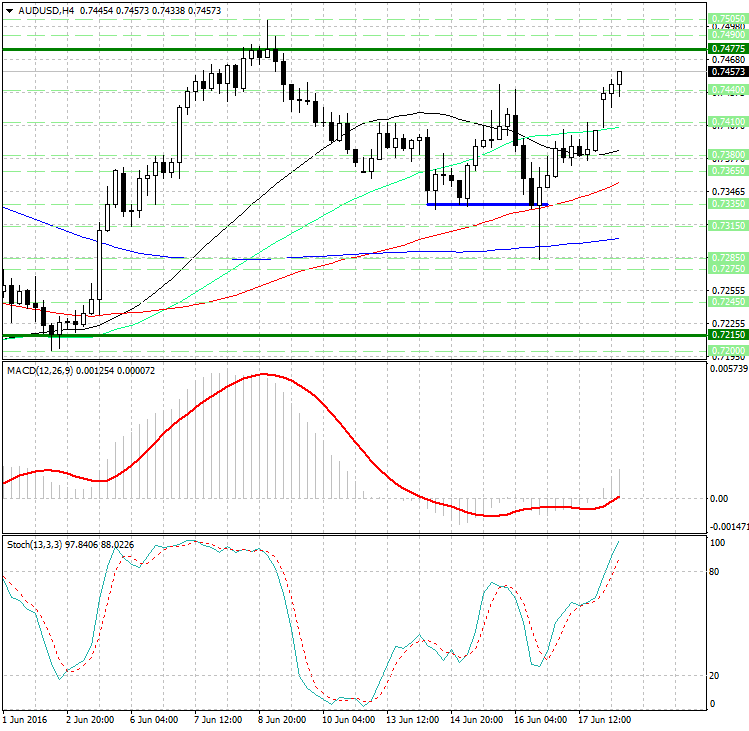This screenshot has width=749, height=731.
Task: Click the Stochastic 80 level label
Action: point(716,573)
